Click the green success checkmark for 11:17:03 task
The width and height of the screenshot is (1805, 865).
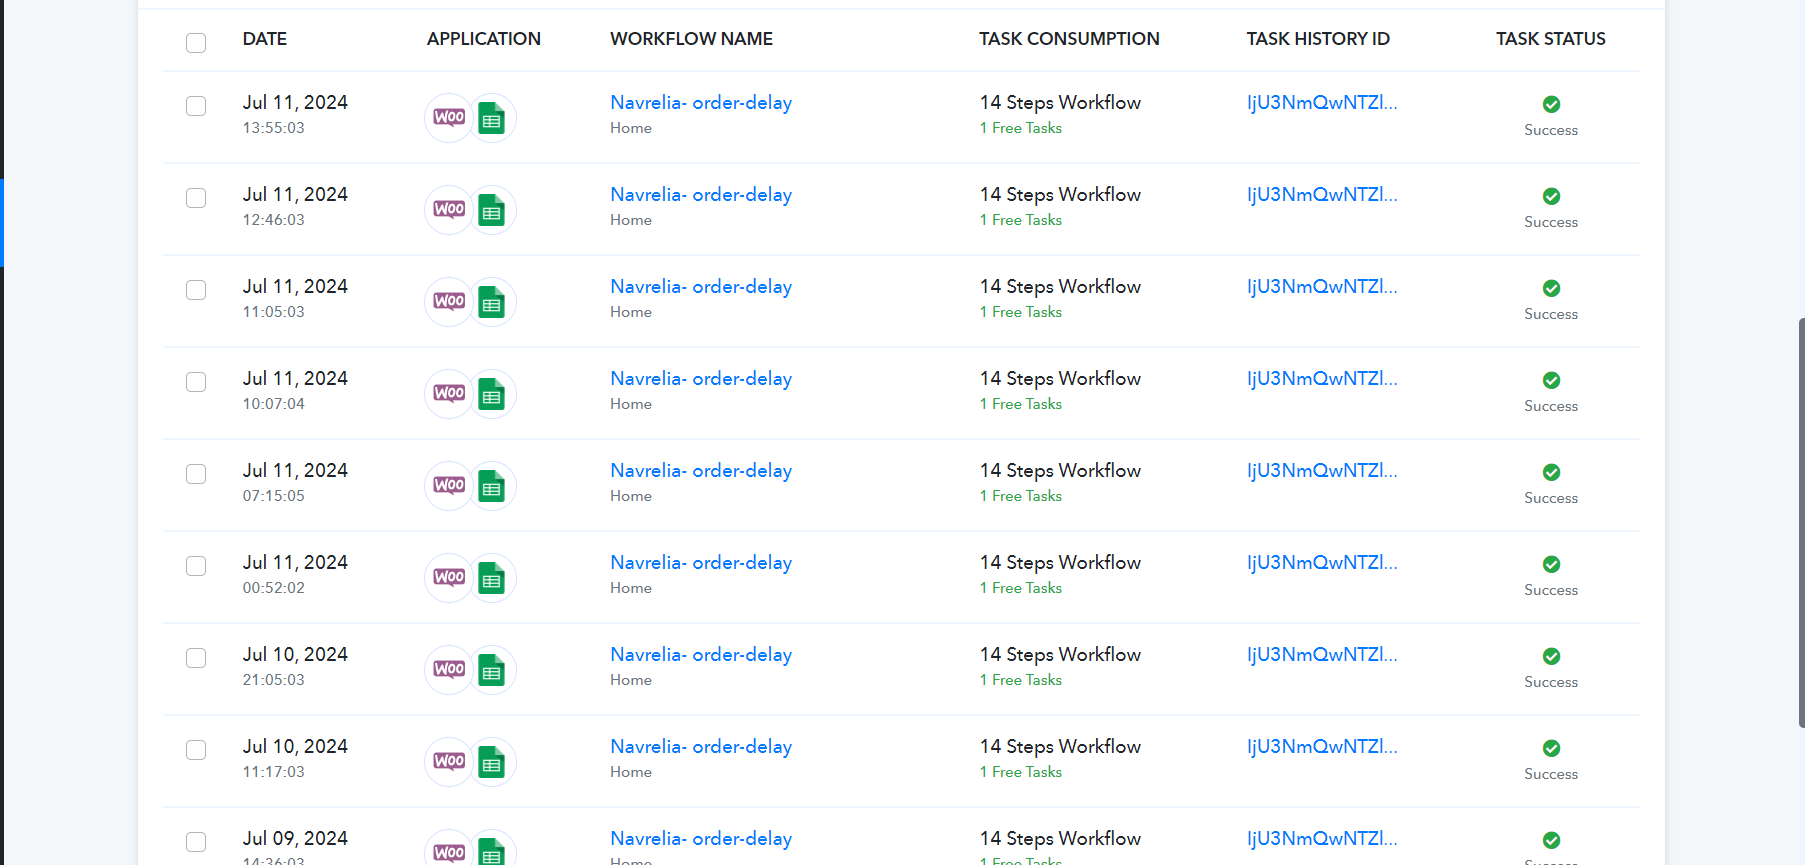pyautogui.click(x=1551, y=748)
